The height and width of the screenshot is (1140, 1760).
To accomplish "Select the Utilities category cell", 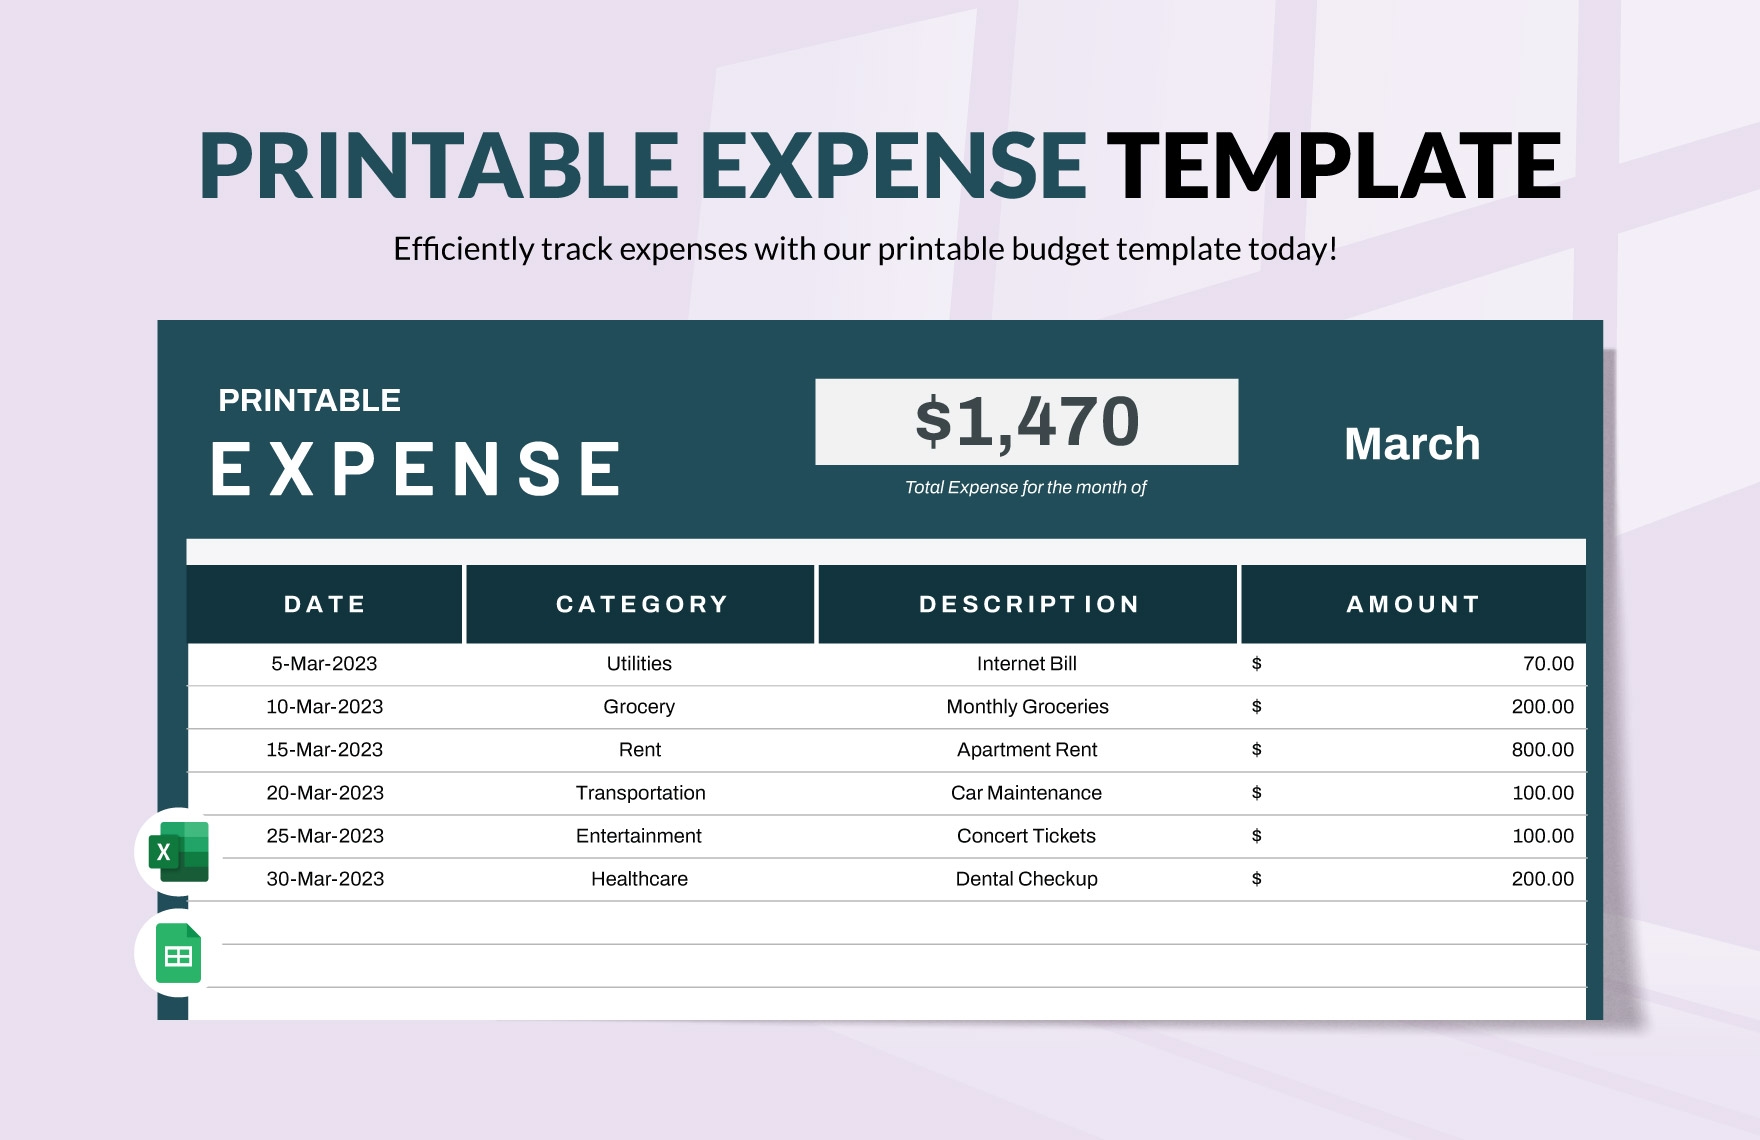I will pos(639,664).
